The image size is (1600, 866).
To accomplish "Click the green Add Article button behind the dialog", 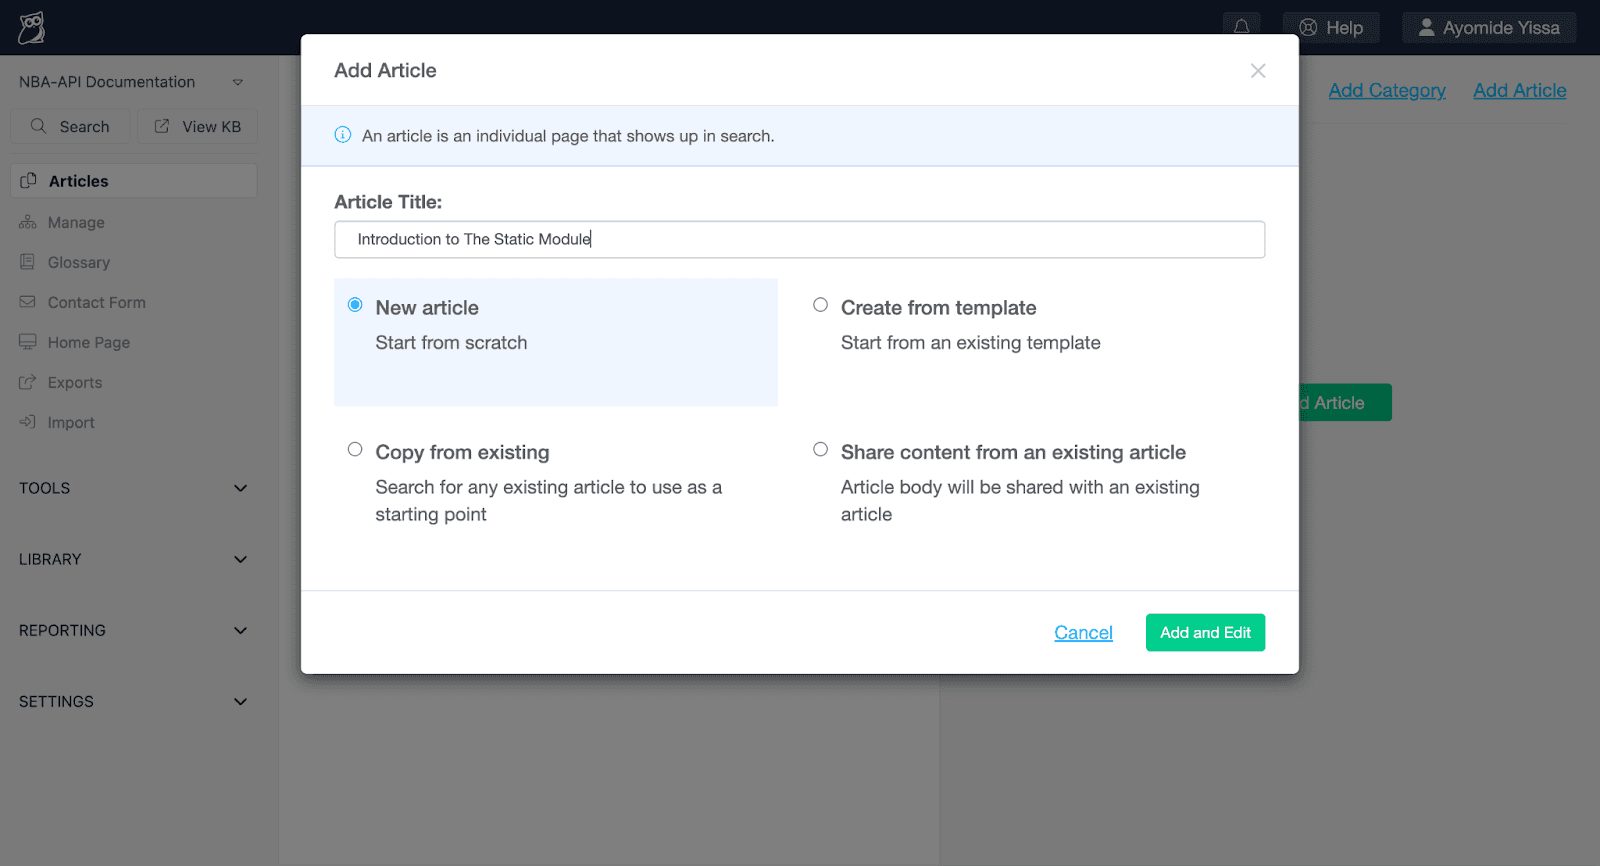I will [1345, 402].
